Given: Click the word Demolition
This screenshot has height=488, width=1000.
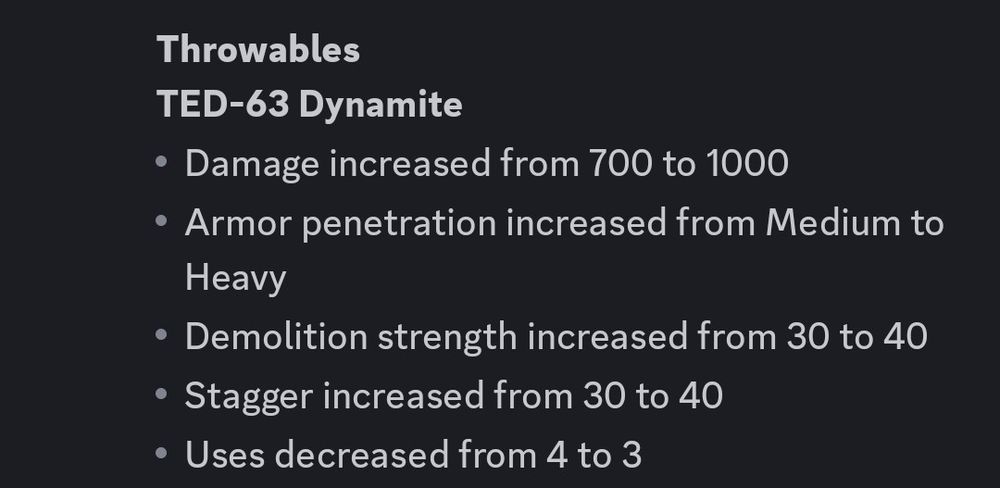Looking at the screenshot, I should (276, 336).
